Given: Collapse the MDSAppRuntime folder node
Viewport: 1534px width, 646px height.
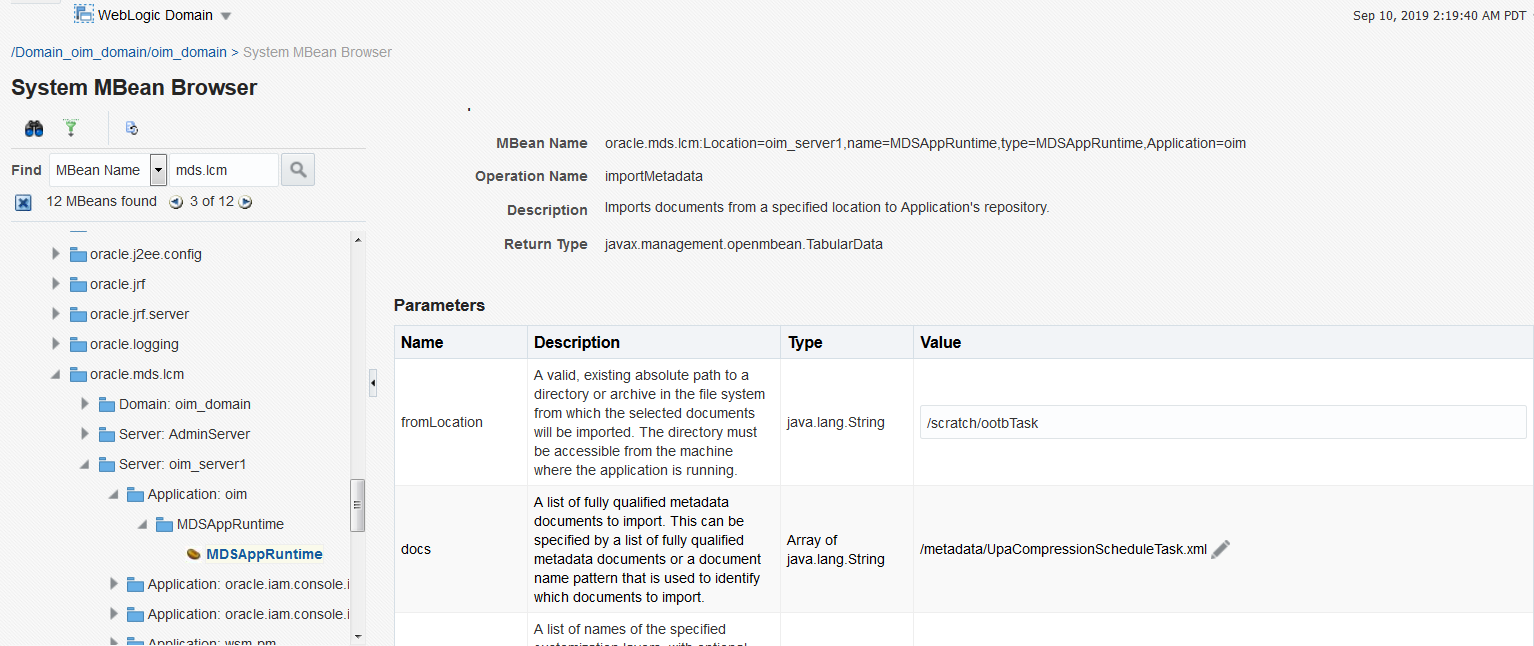Looking at the screenshot, I should [143, 524].
